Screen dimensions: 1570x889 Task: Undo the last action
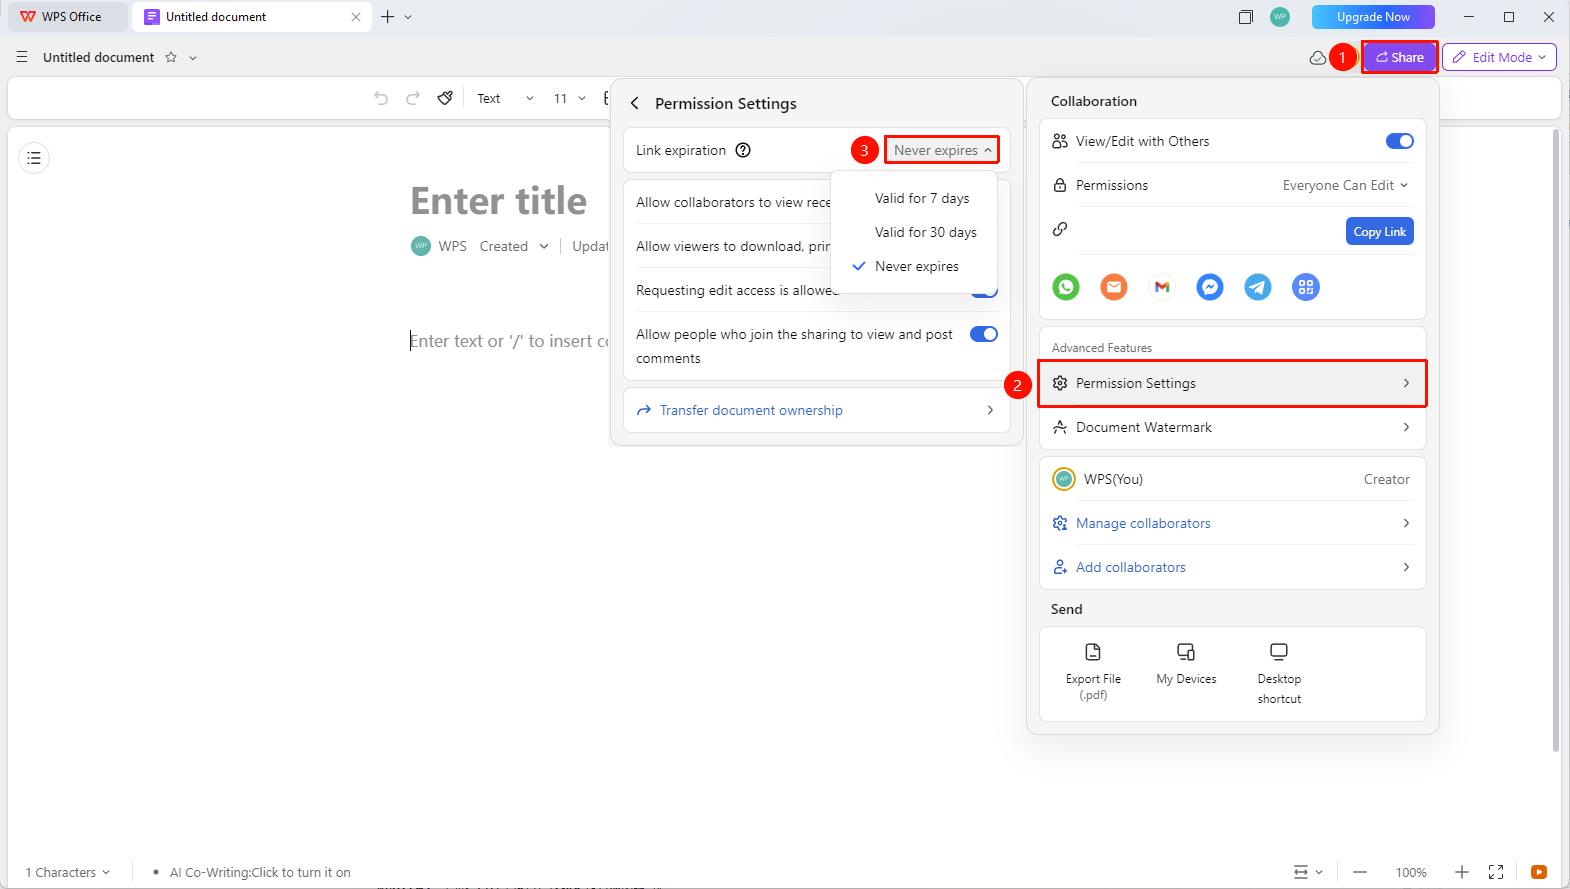pos(381,98)
